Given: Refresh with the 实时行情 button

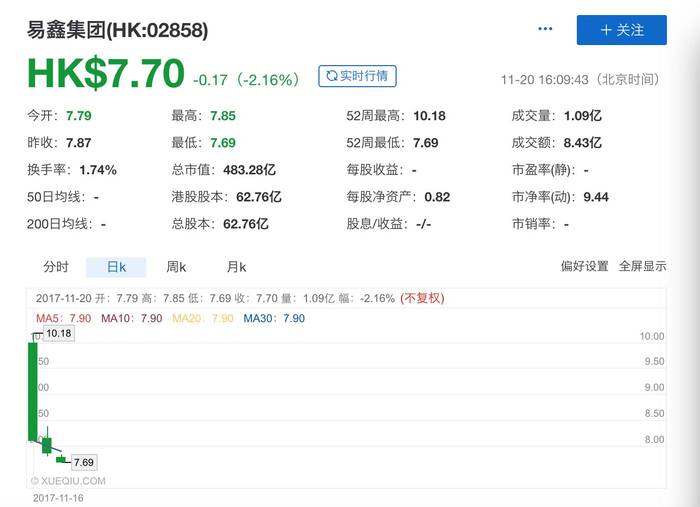Looking at the screenshot, I should (x=357, y=76).
